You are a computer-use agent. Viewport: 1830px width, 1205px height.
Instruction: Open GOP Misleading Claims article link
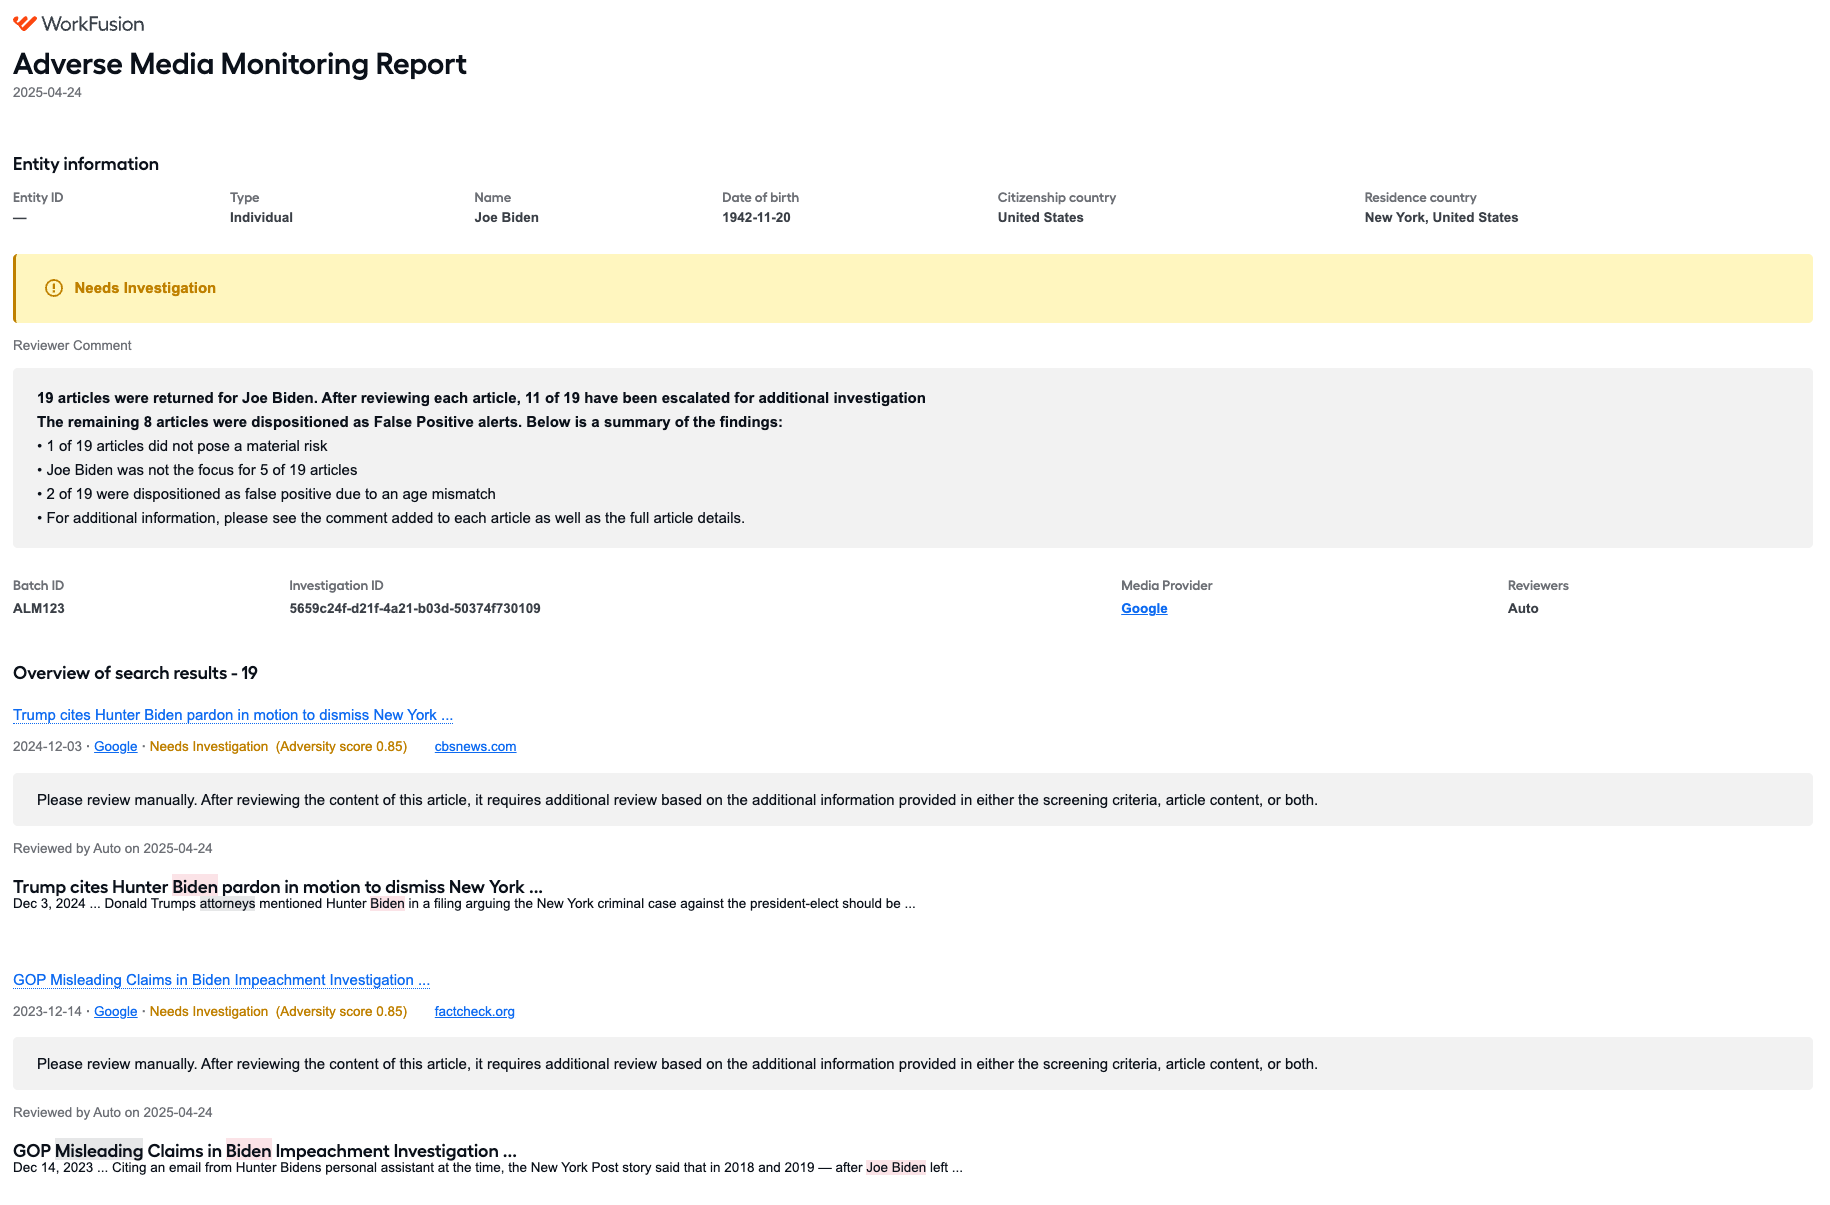click(x=222, y=980)
